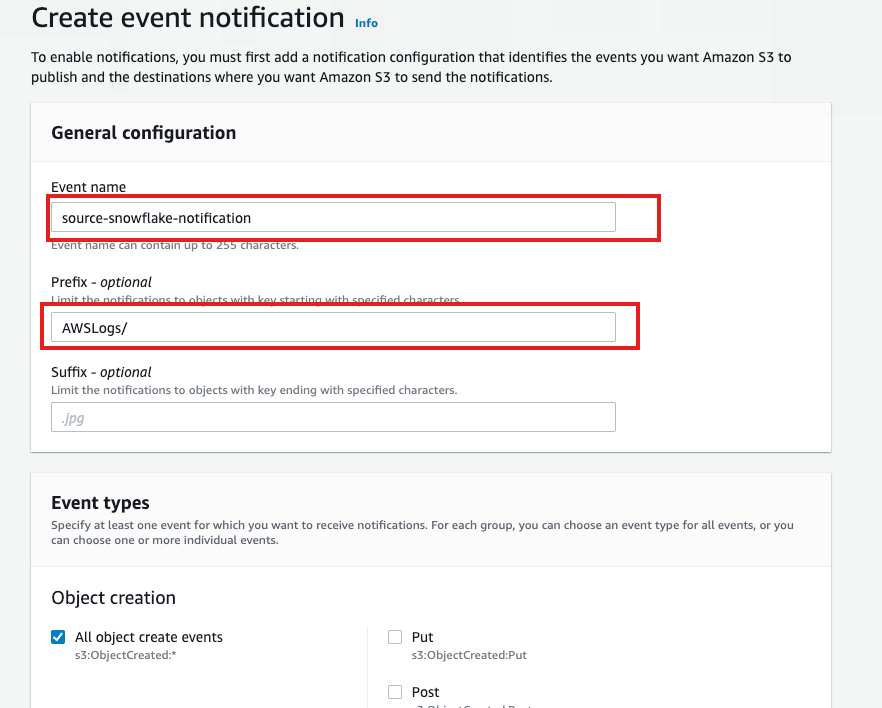Enable the Post event notification checkbox
This screenshot has width=882, height=708.
(395, 691)
